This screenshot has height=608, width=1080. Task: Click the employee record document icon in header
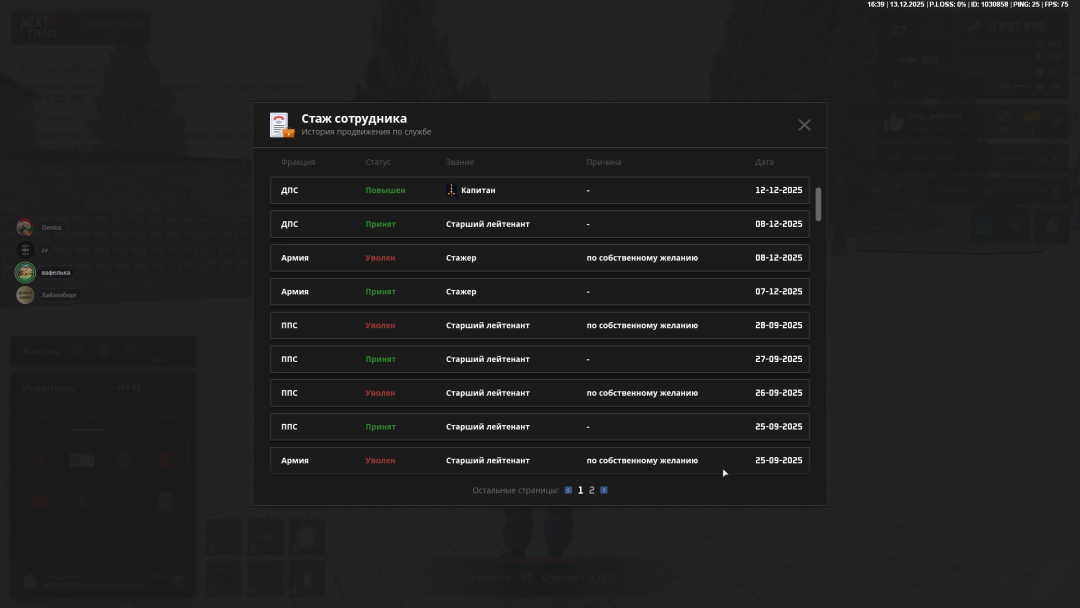281,125
